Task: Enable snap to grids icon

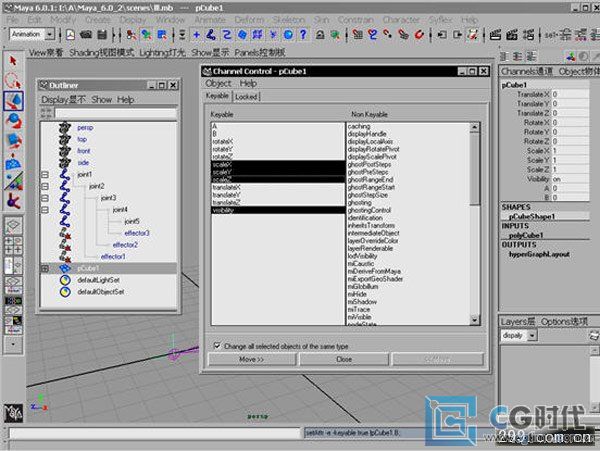Action: (x=357, y=35)
